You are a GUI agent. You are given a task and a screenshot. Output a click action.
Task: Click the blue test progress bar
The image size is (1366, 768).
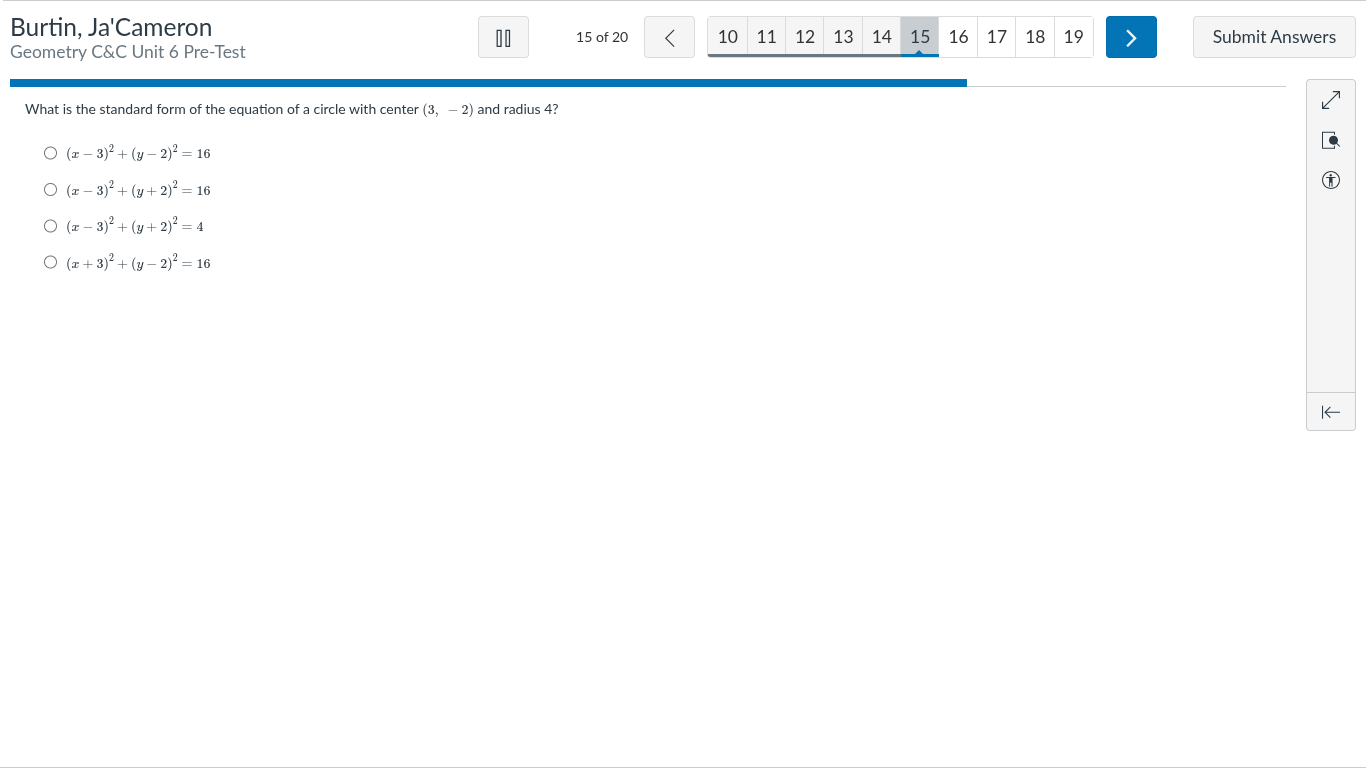point(488,83)
